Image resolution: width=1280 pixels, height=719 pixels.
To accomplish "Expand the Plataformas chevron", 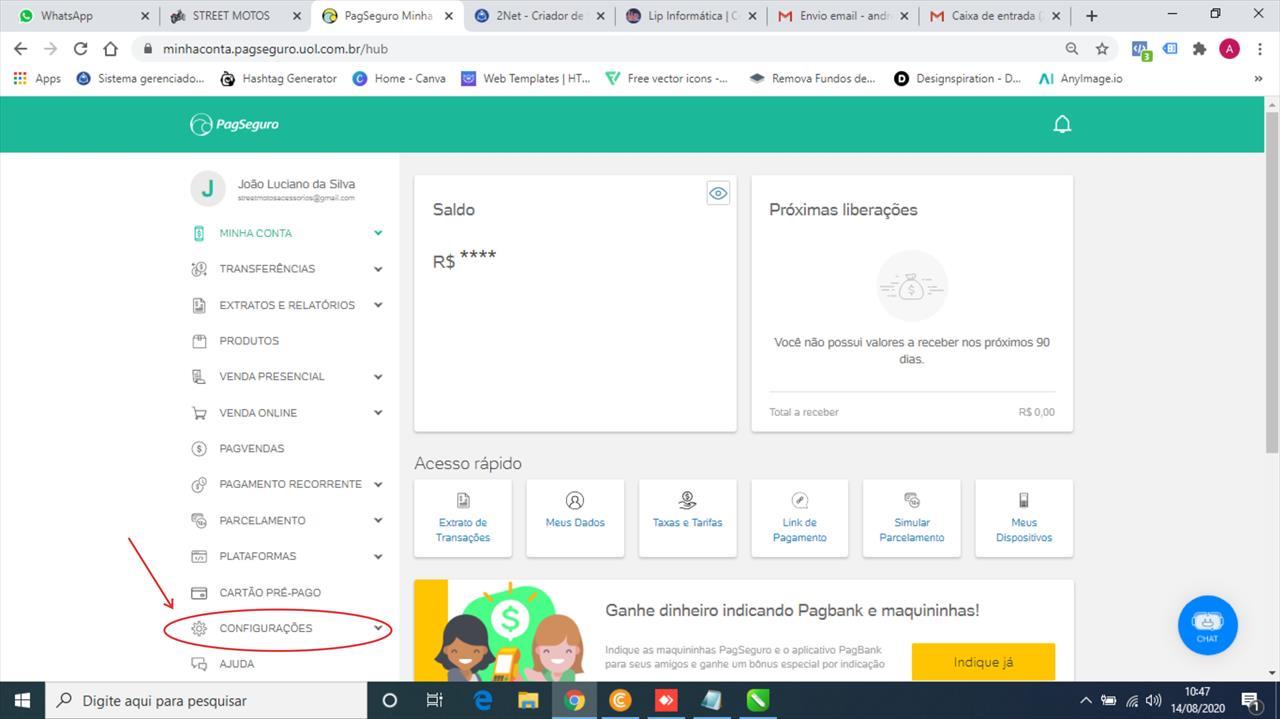I will click(378, 556).
